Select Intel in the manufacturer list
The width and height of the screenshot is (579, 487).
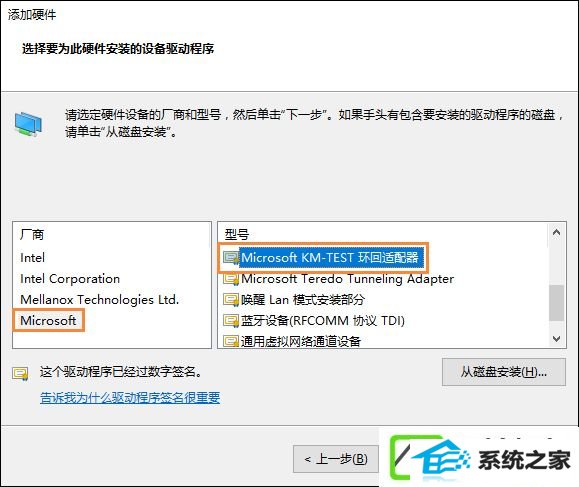pos(32,258)
